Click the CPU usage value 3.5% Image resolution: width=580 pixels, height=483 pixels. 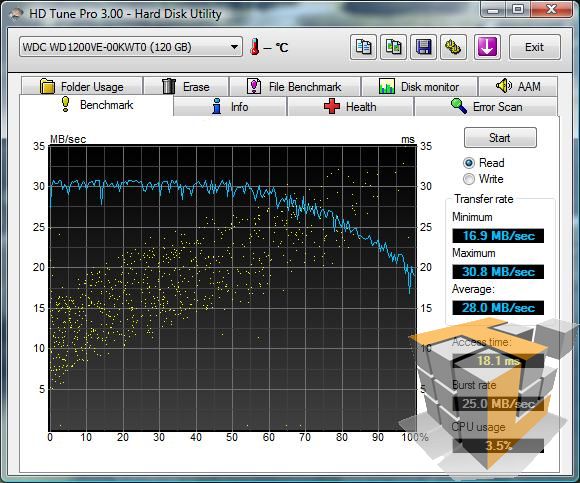(498, 446)
